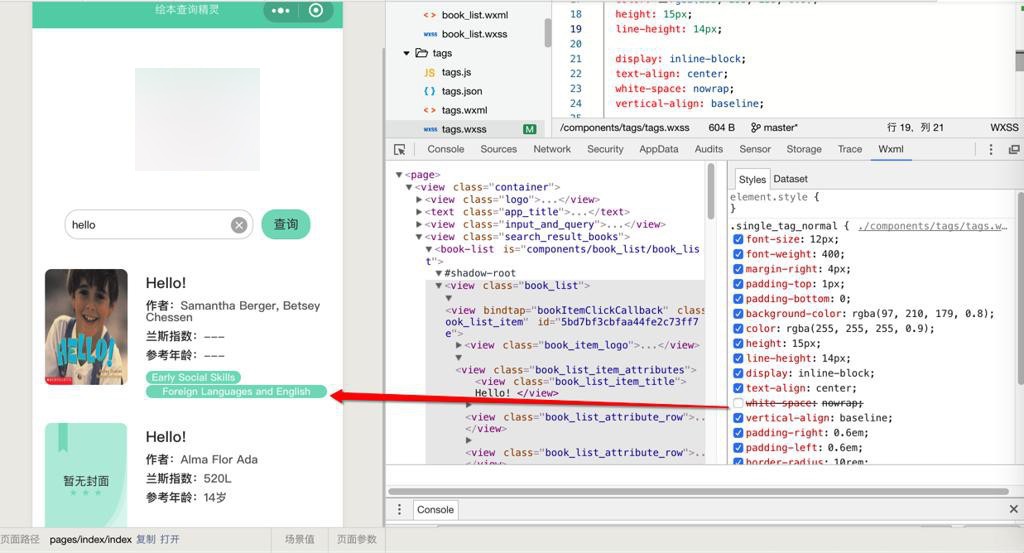Click the tags.wxml file icon
Image resolution: width=1024 pixels, height=553 pixels.
click(x=430, y=110)
